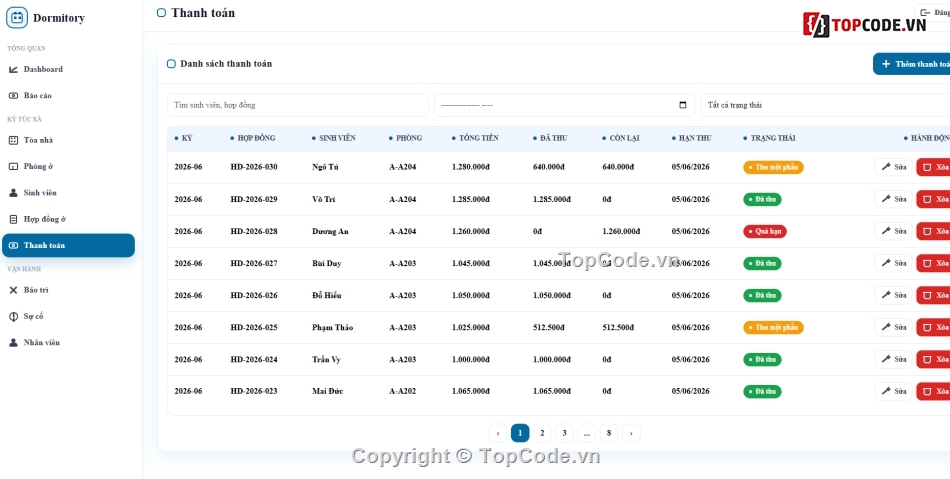Select Thanh toán in the sidebar
Viewport: 950px width, 479px height.
pos(68,245)
